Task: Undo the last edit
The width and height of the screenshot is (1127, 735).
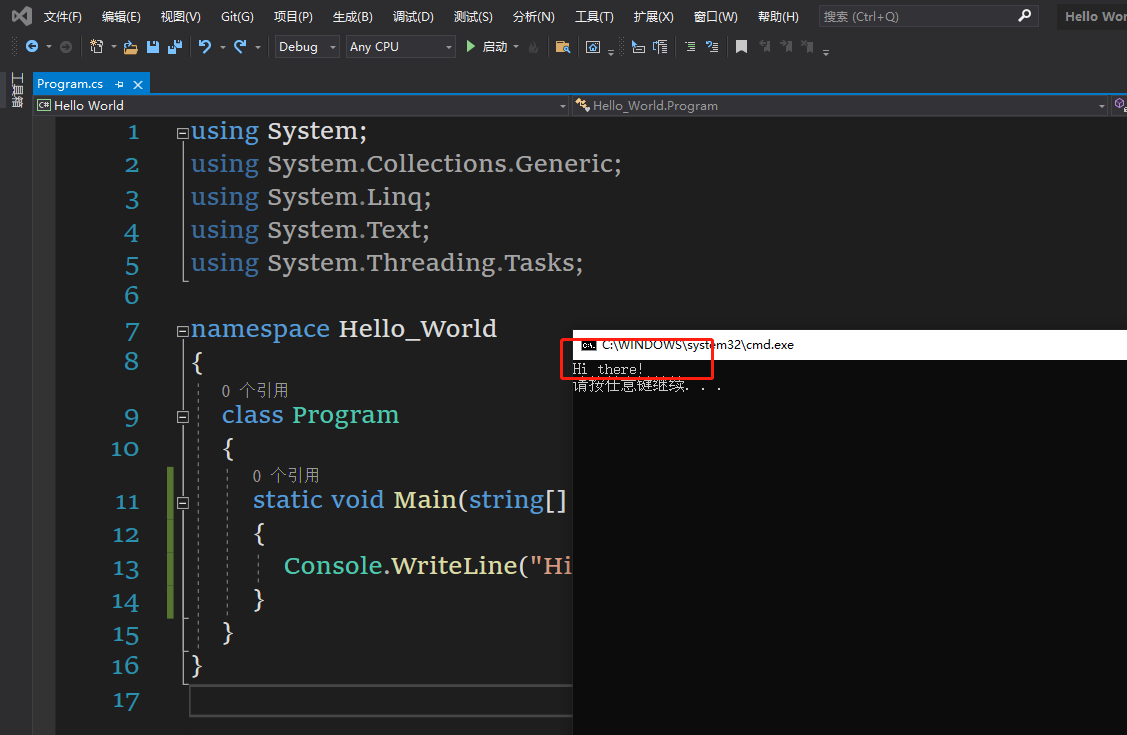Action: coord(205,47)
